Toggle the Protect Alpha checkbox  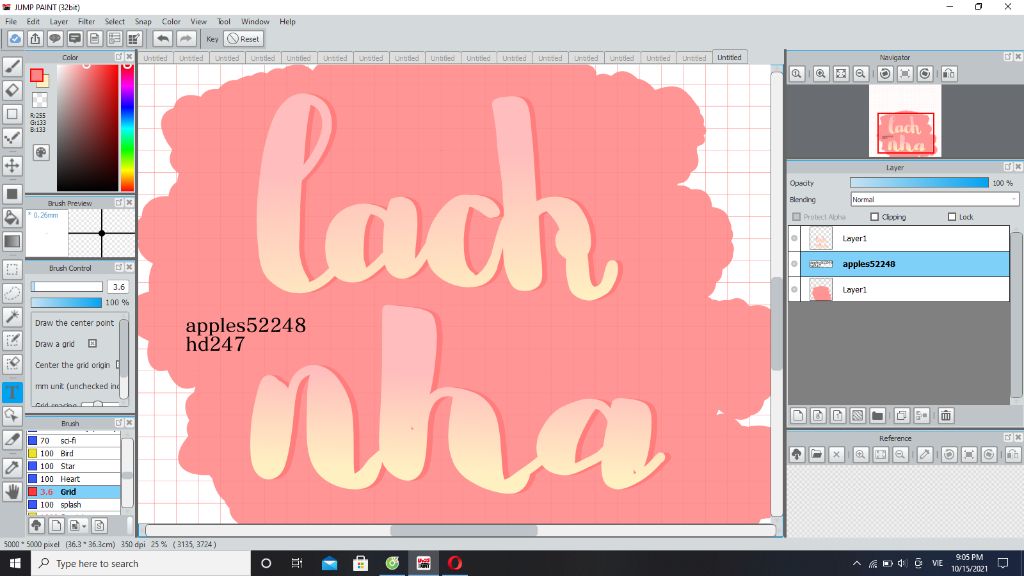point(796,217)
